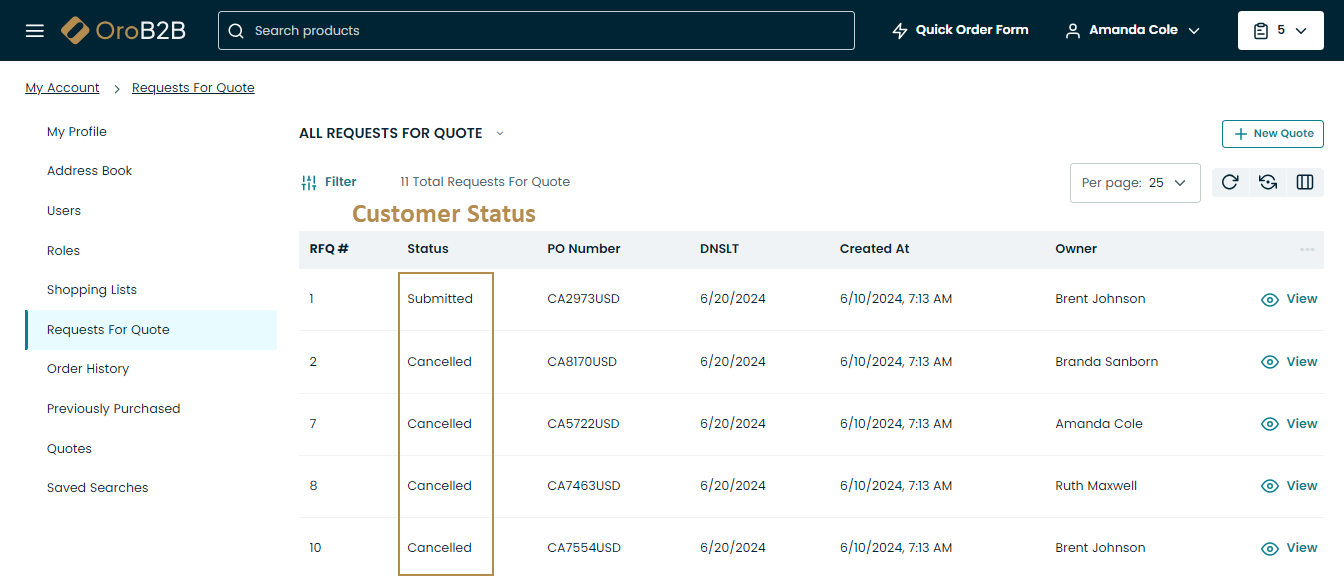The width and height of the screenshot is (1344, 576).
Task: Click the column header ellipsis icon
Action: [x=1306, y=249]
